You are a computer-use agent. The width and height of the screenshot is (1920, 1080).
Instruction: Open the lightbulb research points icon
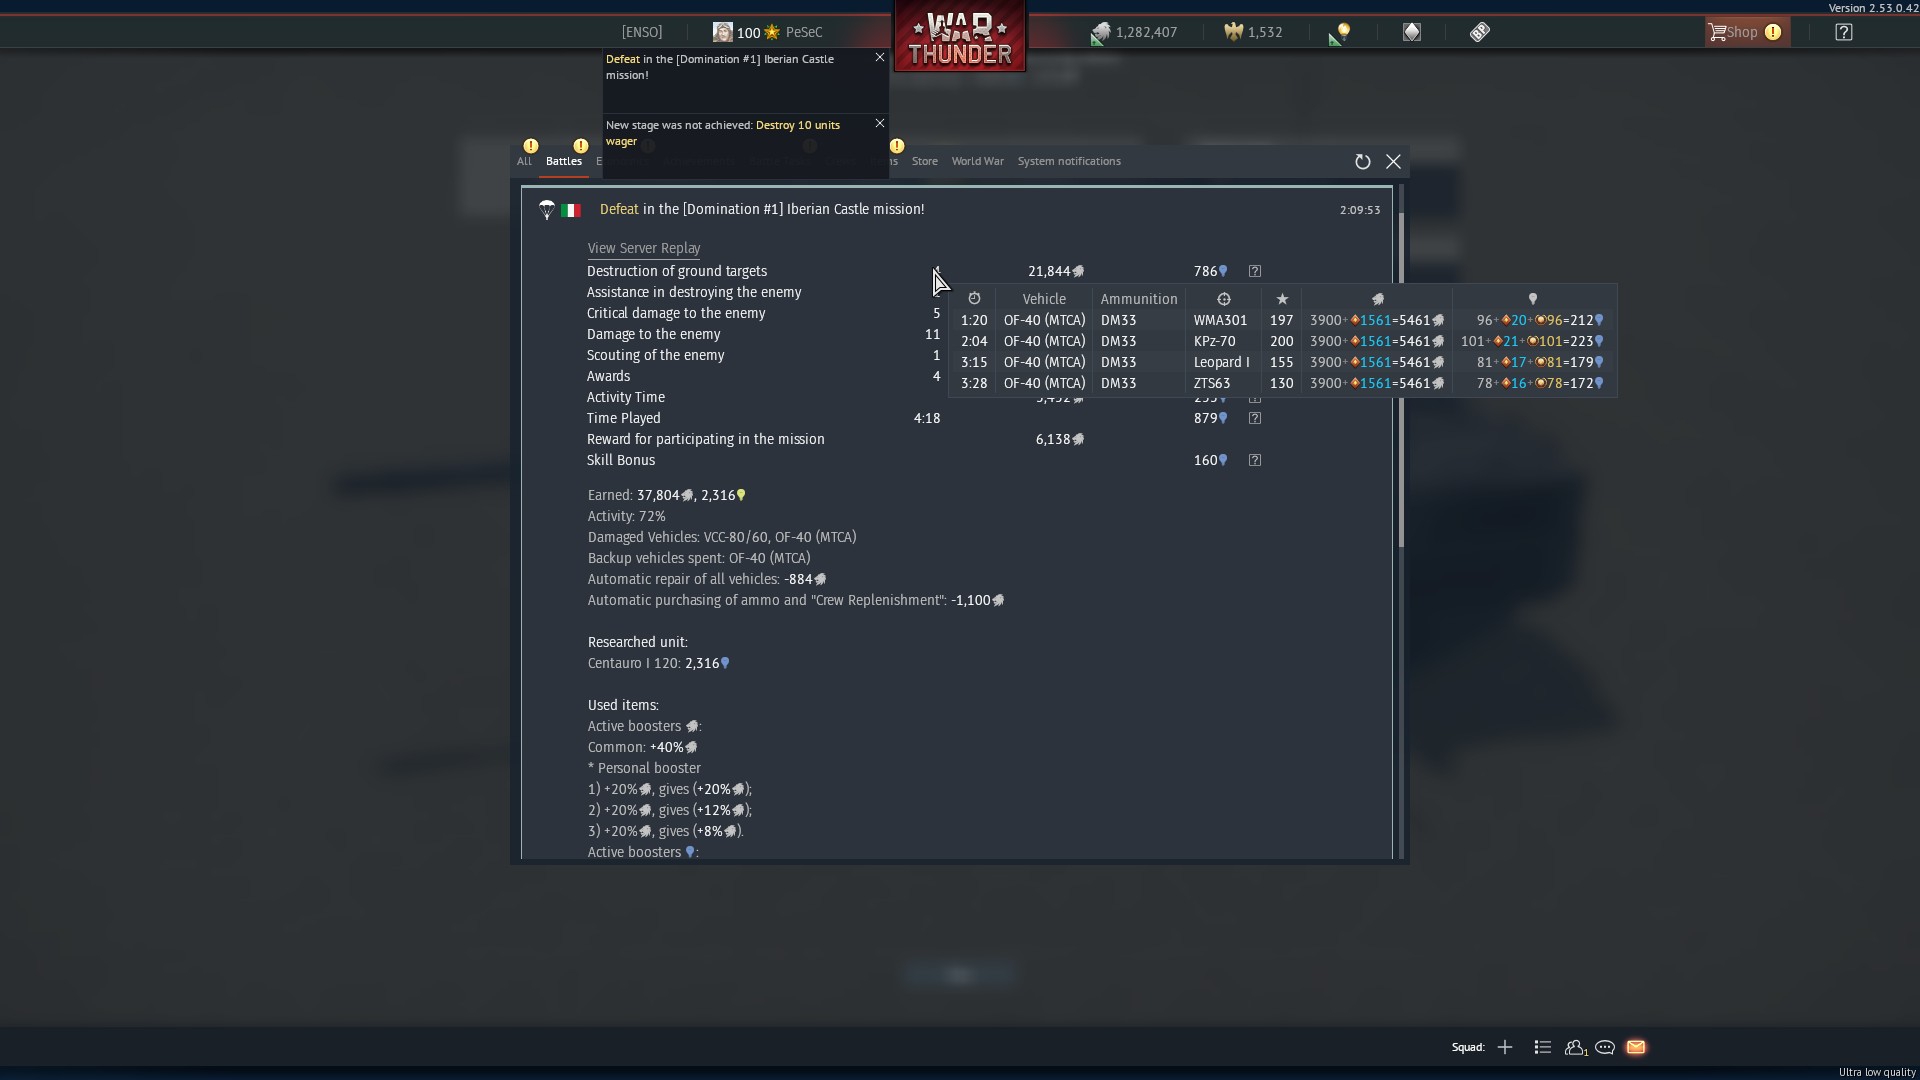(1340, 33)
